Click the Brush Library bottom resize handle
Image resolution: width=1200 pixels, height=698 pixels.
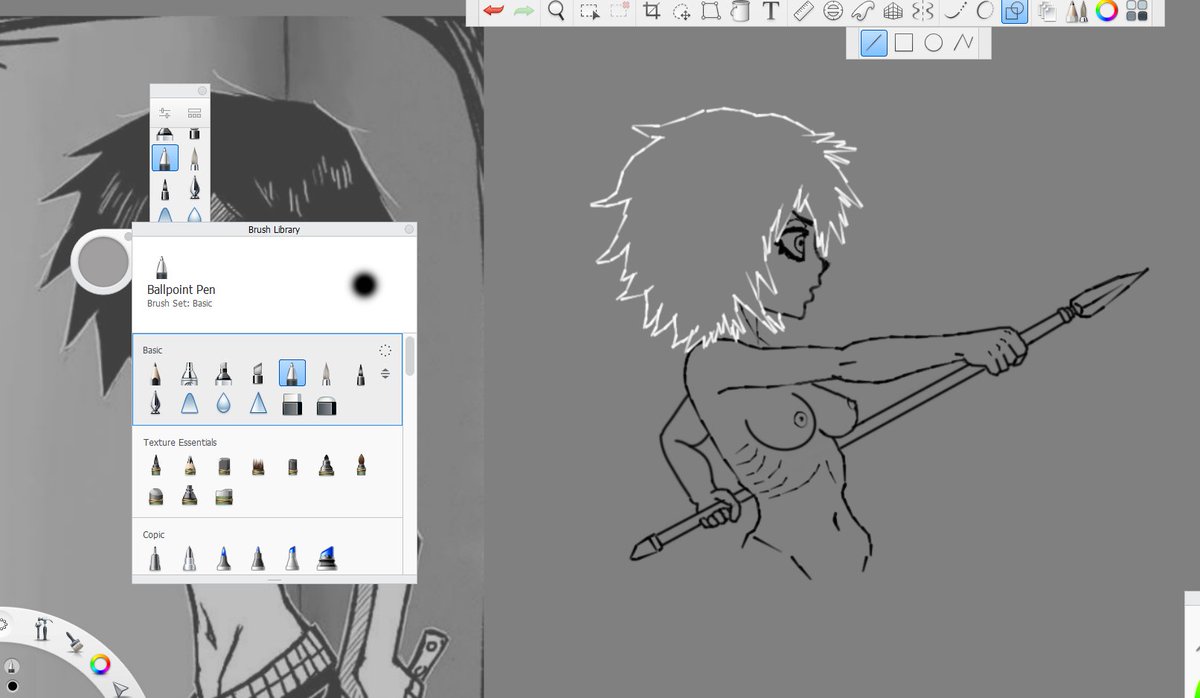(x=274, y=580)
